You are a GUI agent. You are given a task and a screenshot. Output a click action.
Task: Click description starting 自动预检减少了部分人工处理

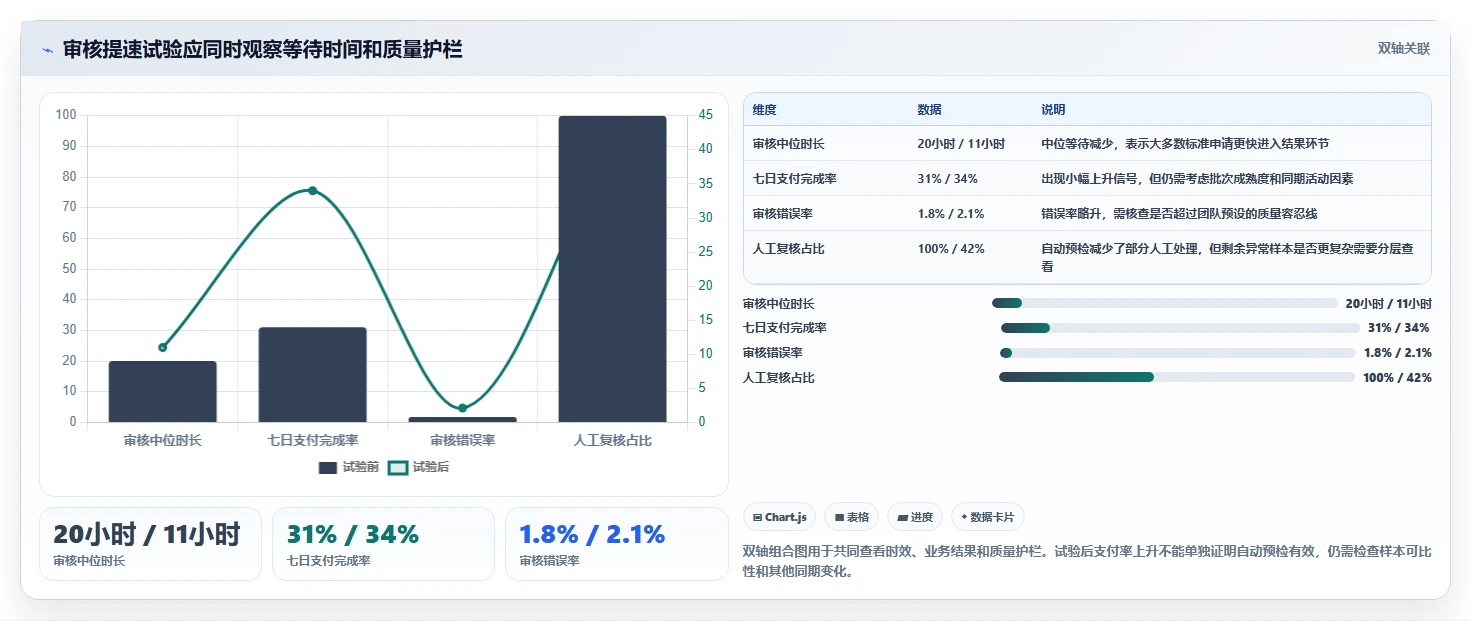pos(1228,258)
